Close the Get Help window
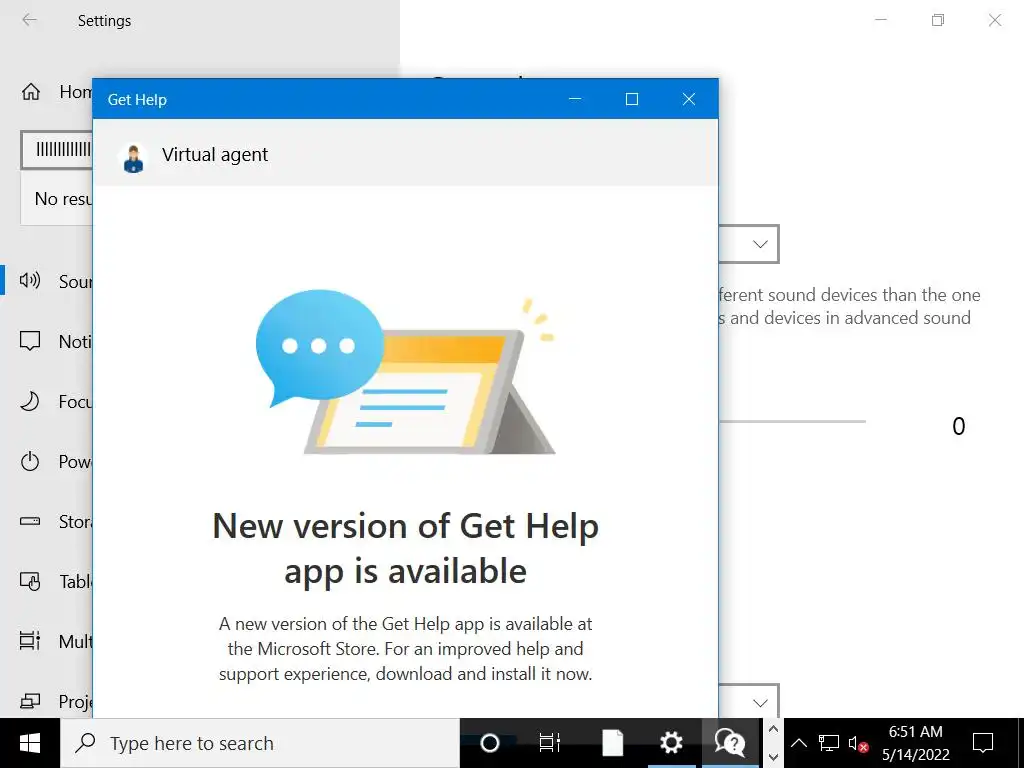Image resolution: width=1024 pixels, height=768 pixels. [x=688, y=99]
